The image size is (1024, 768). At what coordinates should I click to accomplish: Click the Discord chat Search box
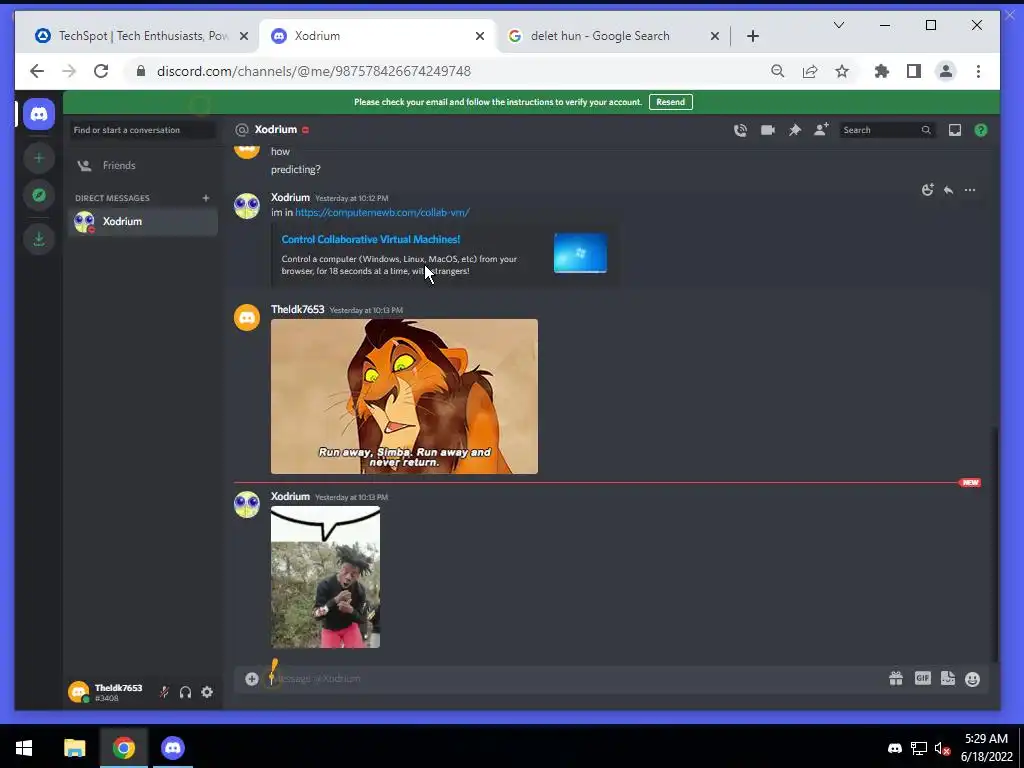[x=886, y=130]
